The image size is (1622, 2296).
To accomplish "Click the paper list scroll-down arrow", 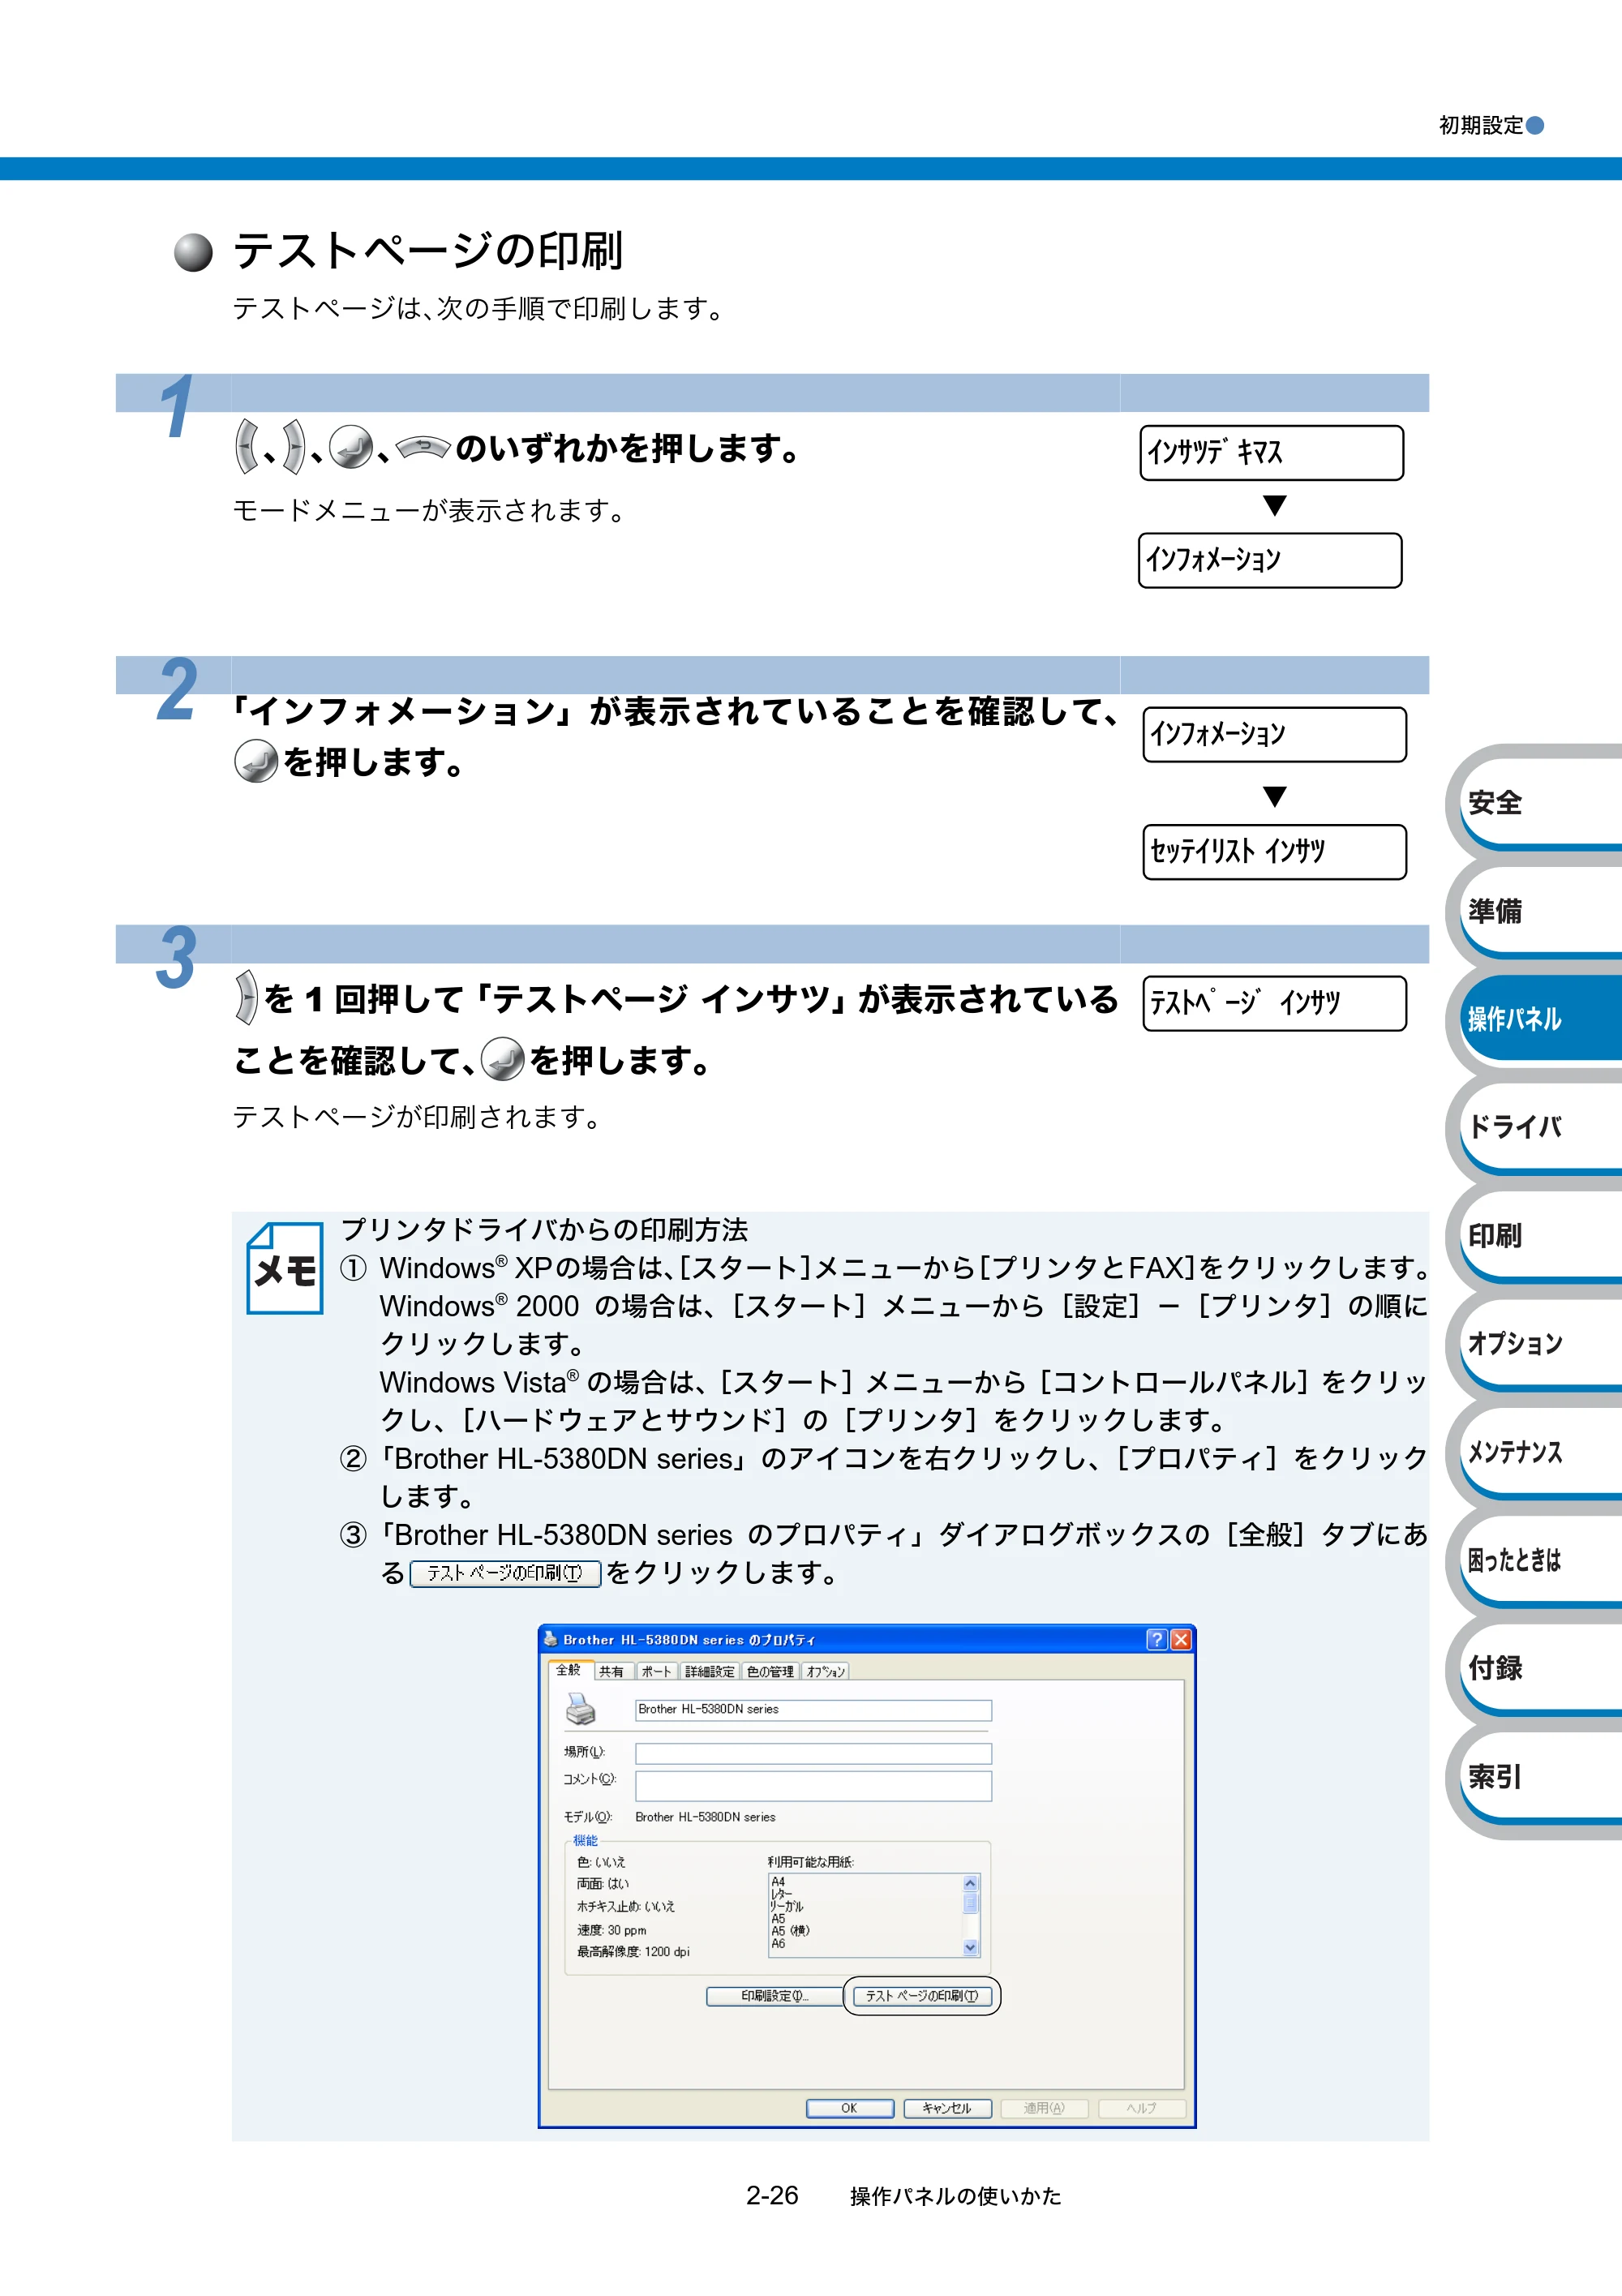I will point(970,1947).
